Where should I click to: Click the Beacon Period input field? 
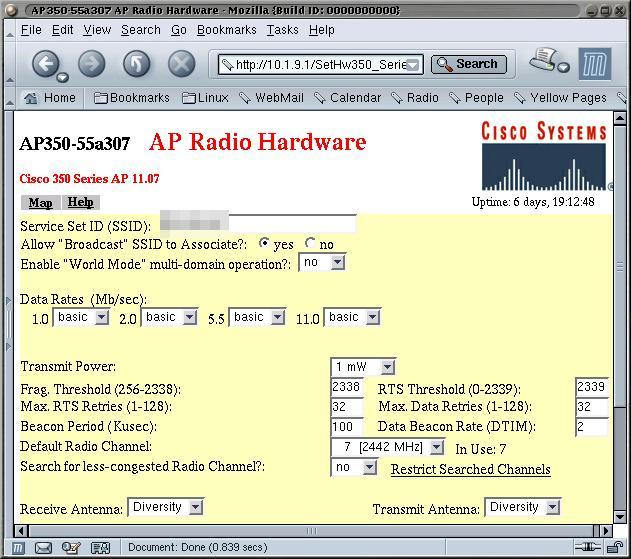(x=347, y=427)
